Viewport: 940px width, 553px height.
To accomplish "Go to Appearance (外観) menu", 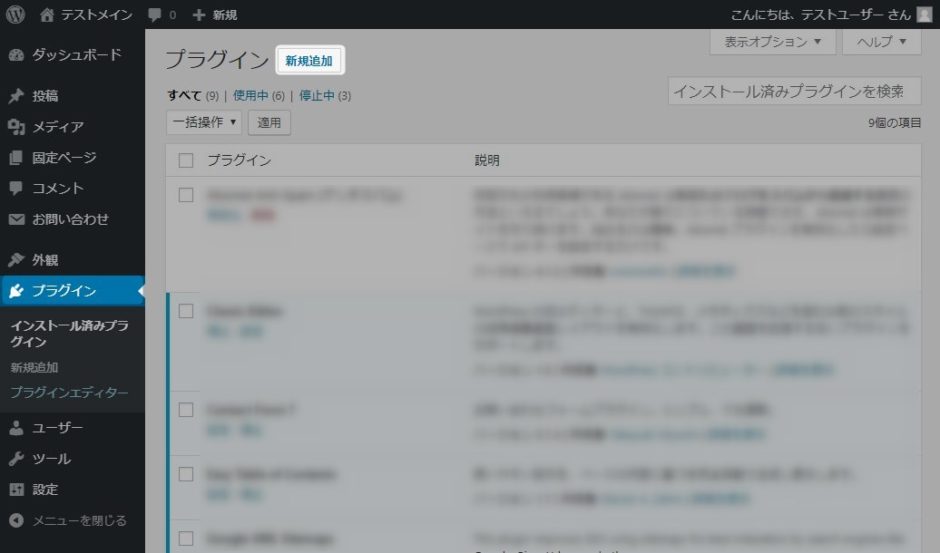I will tap(45, 260).
